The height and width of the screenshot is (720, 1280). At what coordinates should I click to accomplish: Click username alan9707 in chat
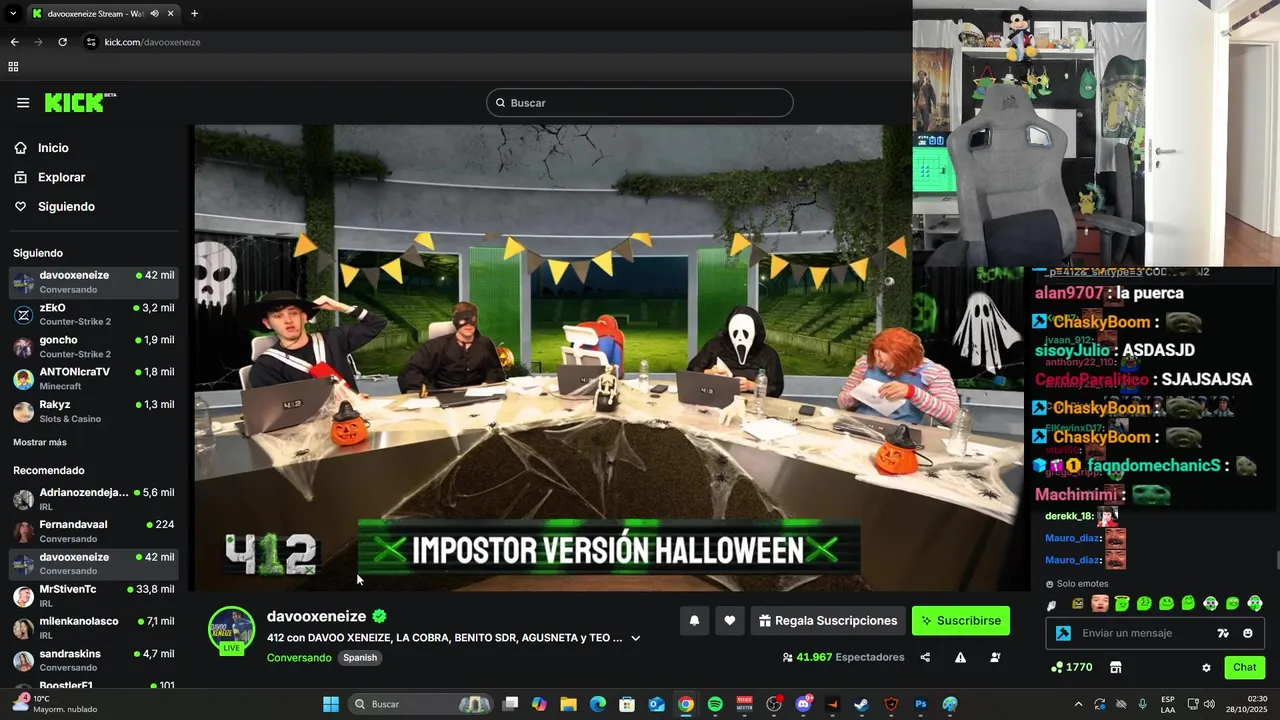pyautogui.click(x=1068, y=293)
